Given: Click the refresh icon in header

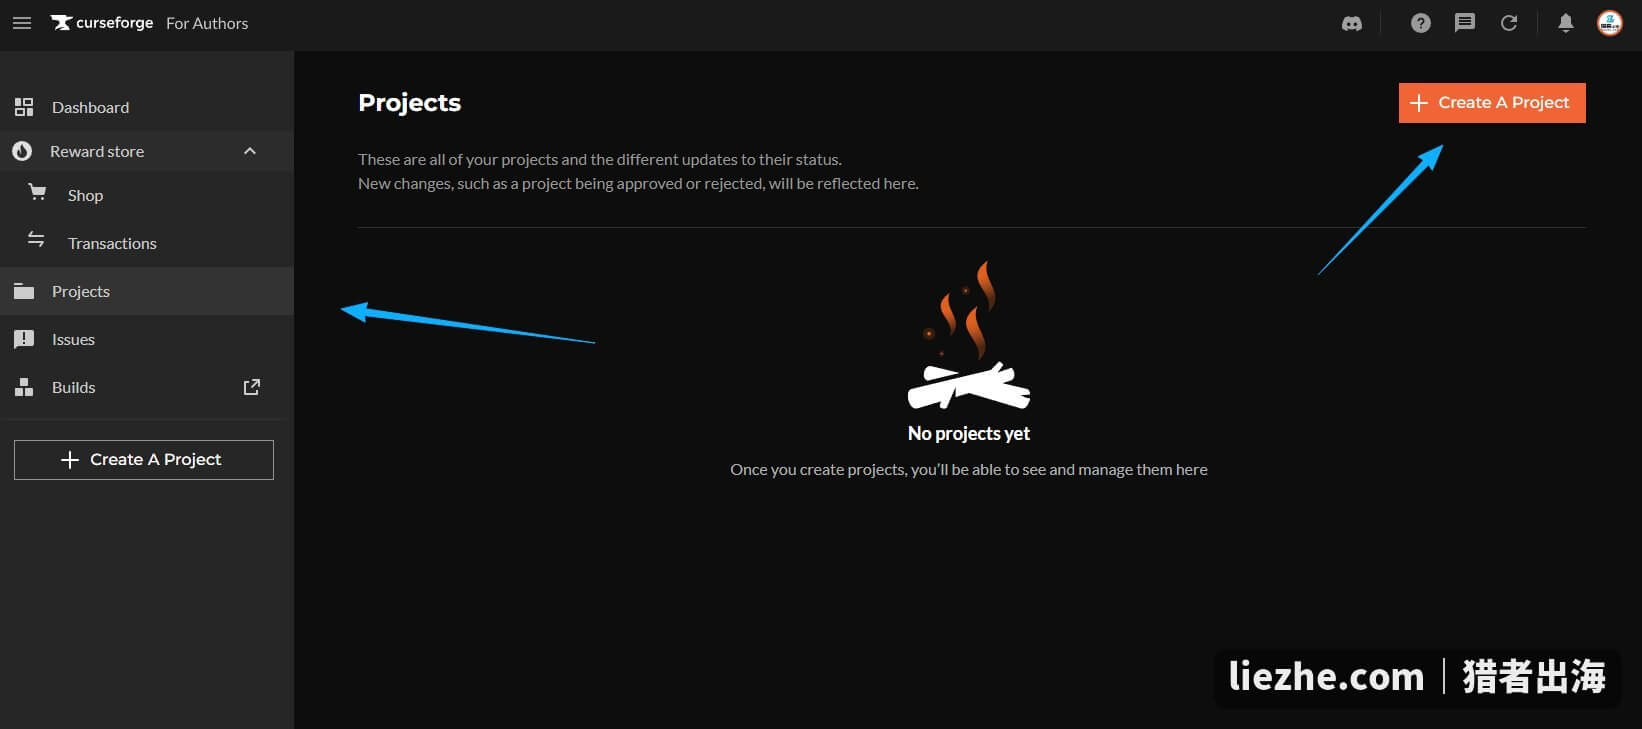Looking at the screenshot, I should 1509,23.
